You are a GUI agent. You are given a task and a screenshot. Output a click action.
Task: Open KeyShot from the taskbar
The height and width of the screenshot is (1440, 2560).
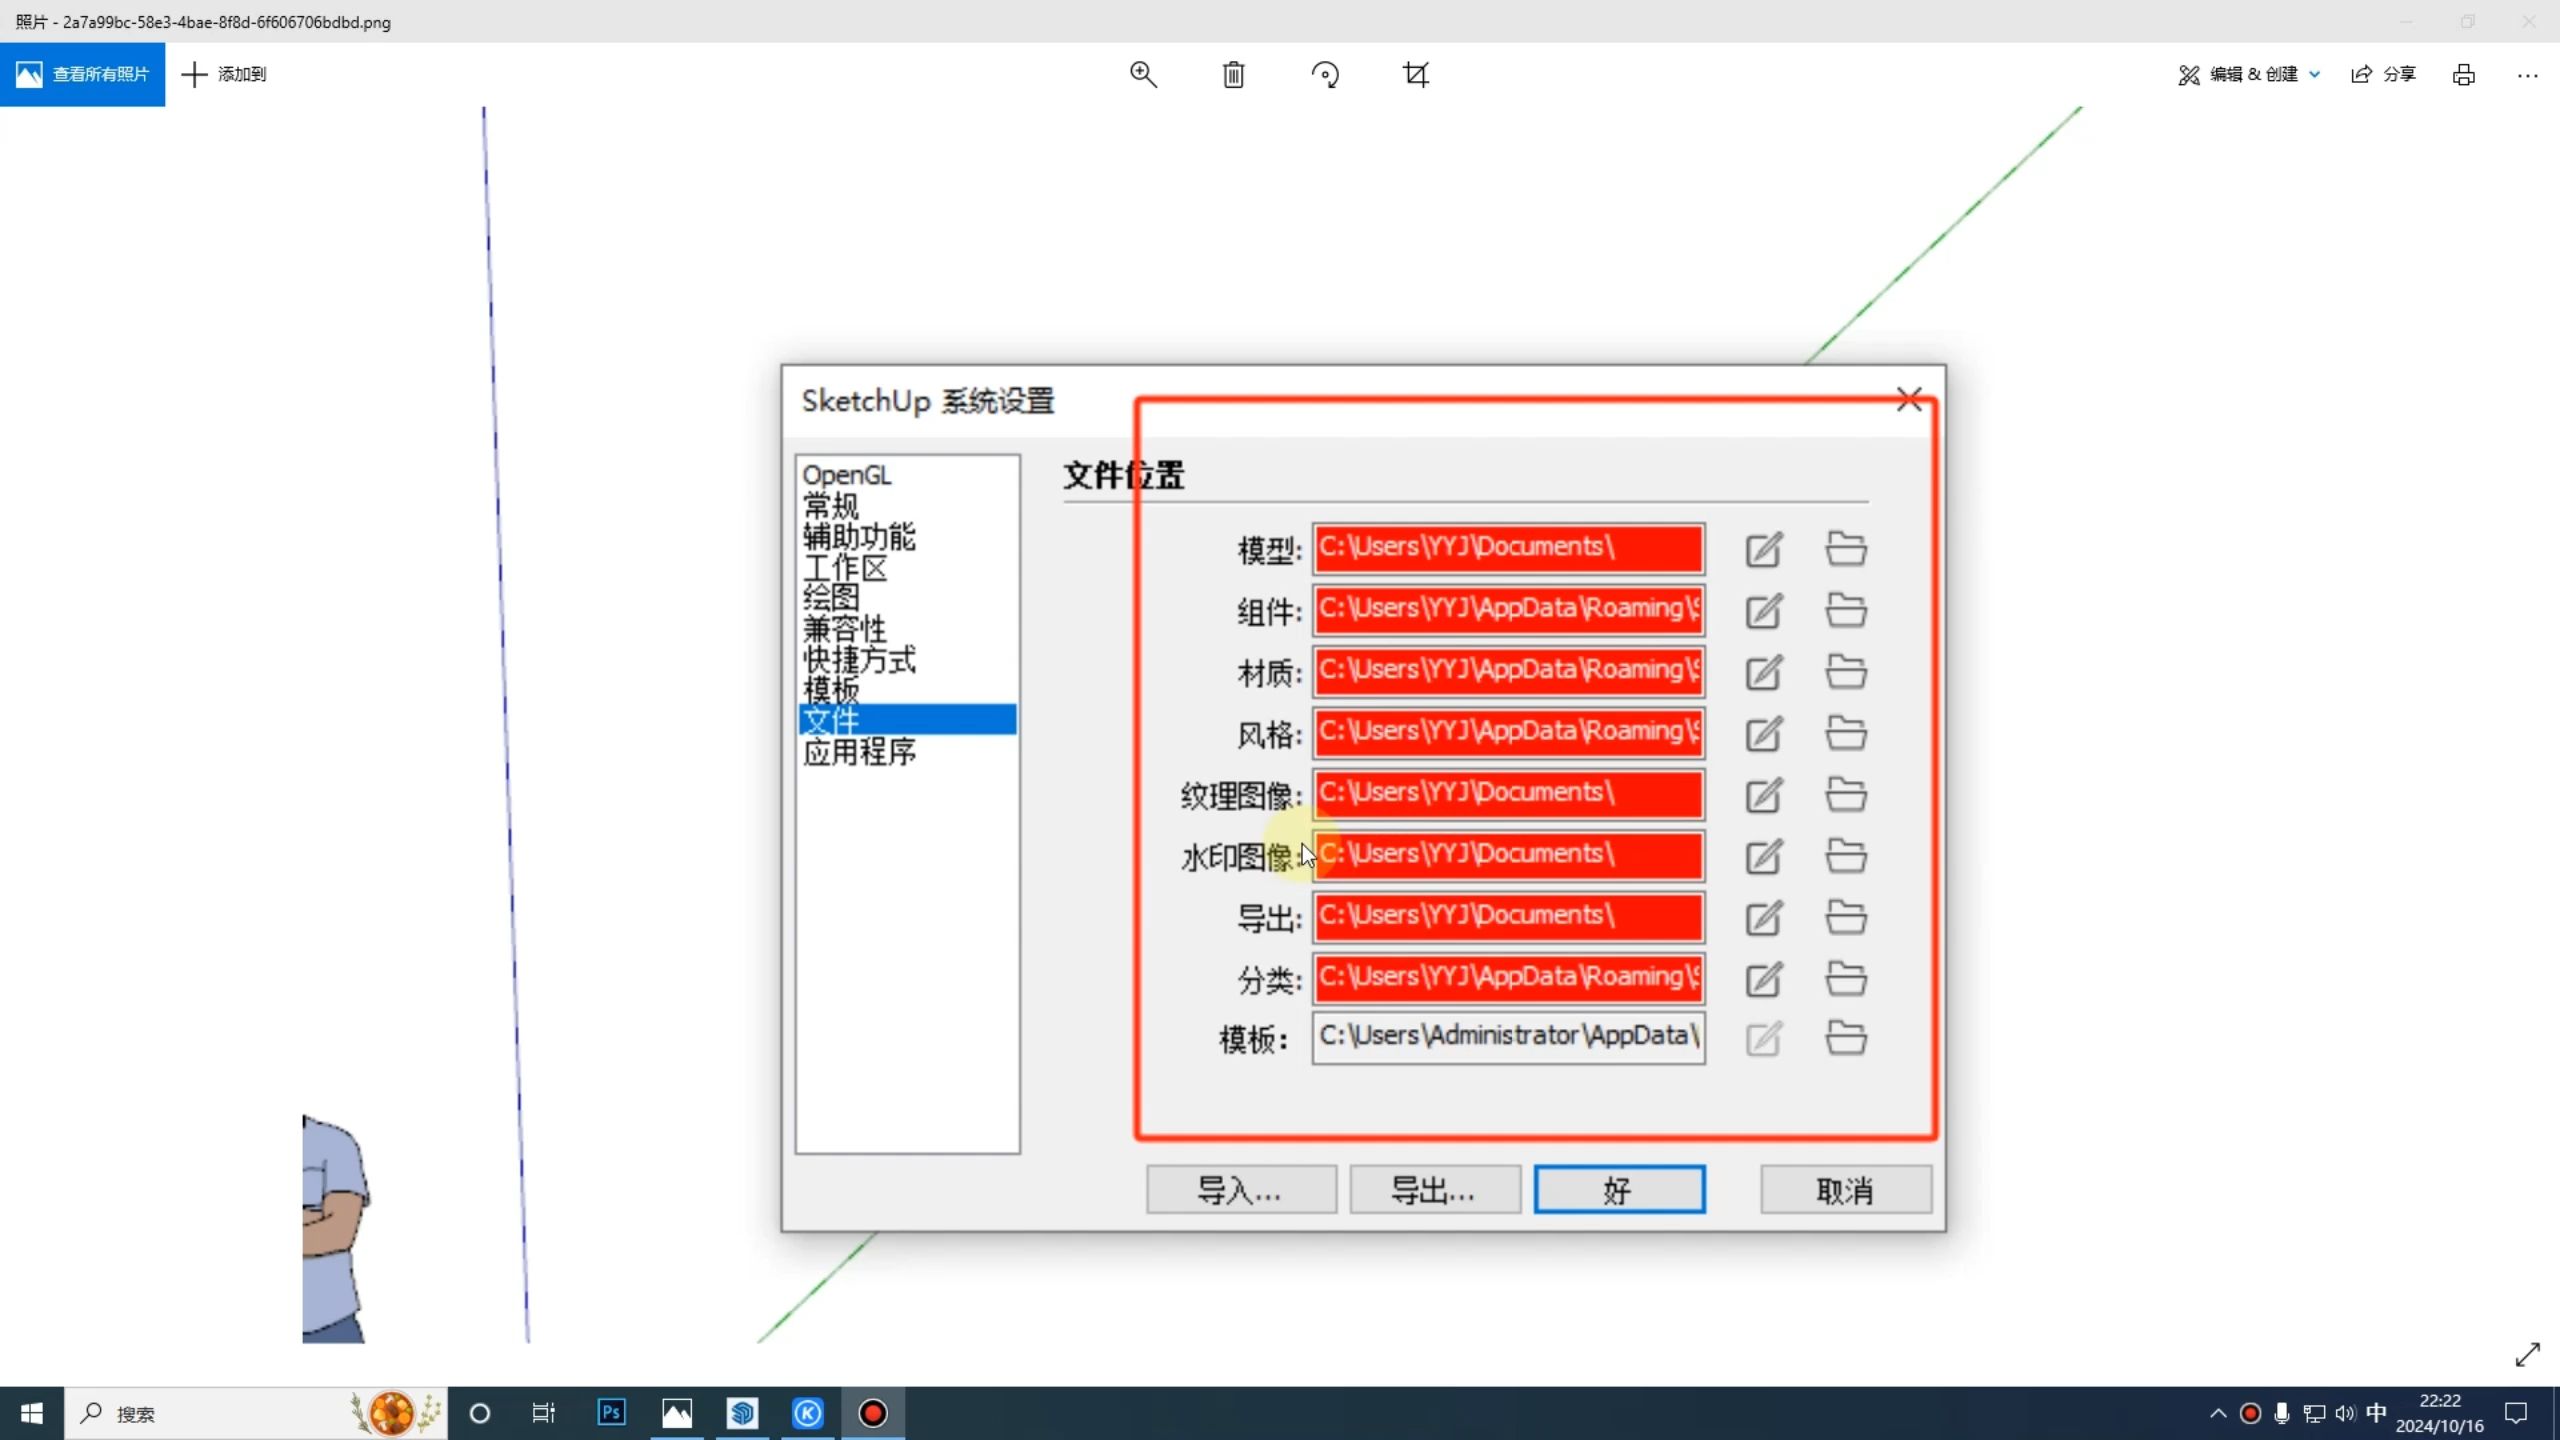(x=807, y=1413)
